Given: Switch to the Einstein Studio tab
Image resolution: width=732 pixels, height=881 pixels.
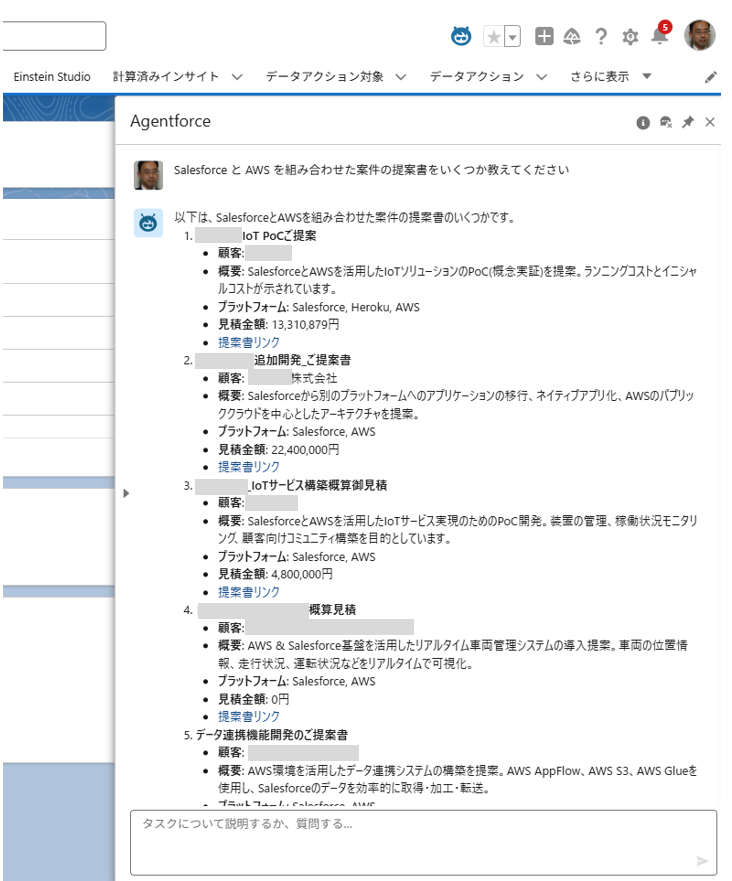Looking at the screenshot, I should 52,76.
